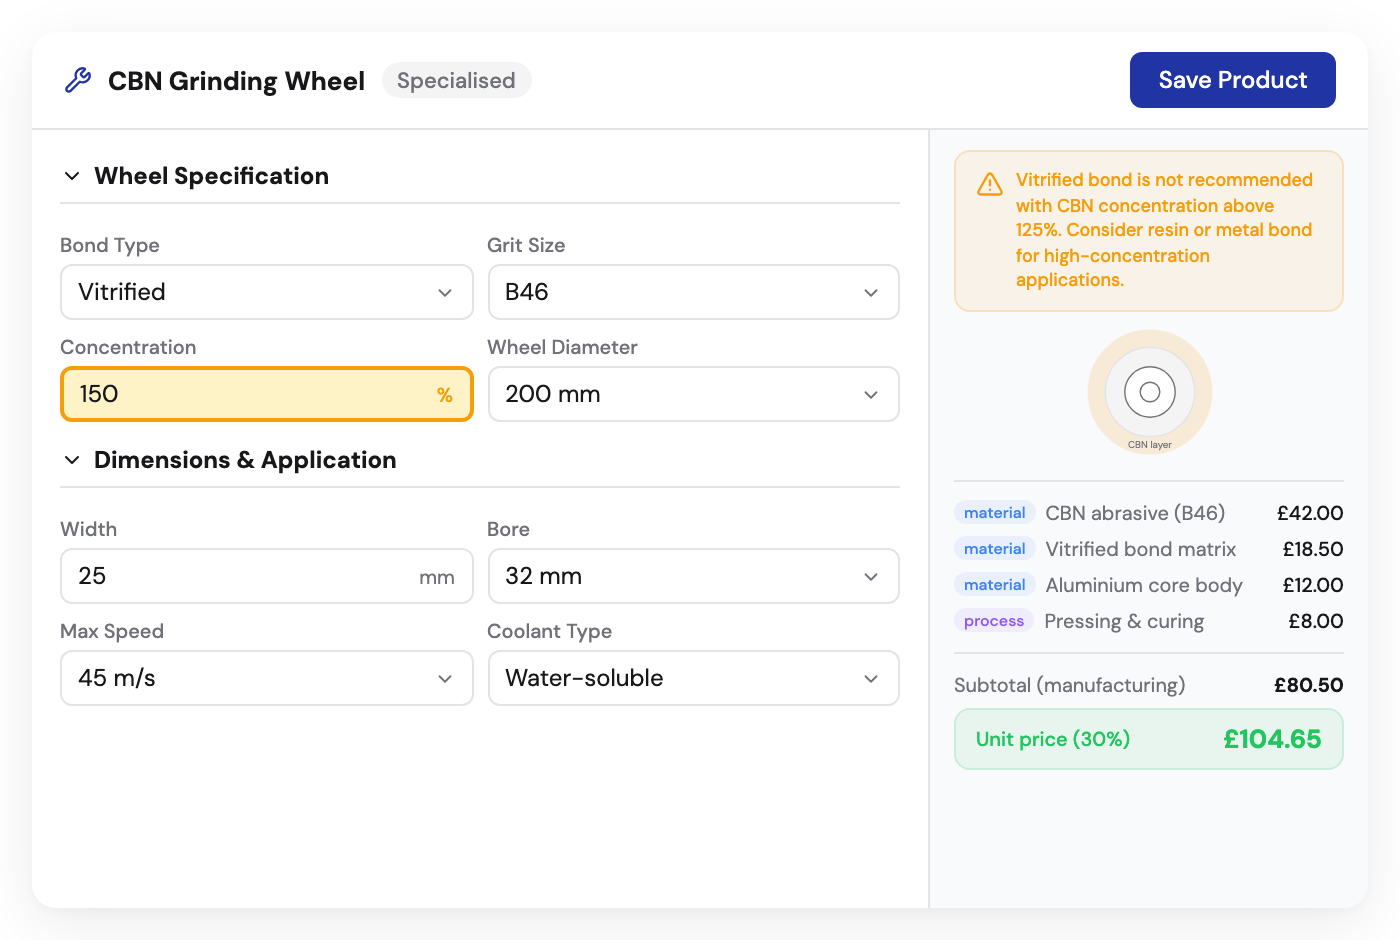
Task: Click the percent symbol in the Concentration field
Action: [x=444, y=395]
